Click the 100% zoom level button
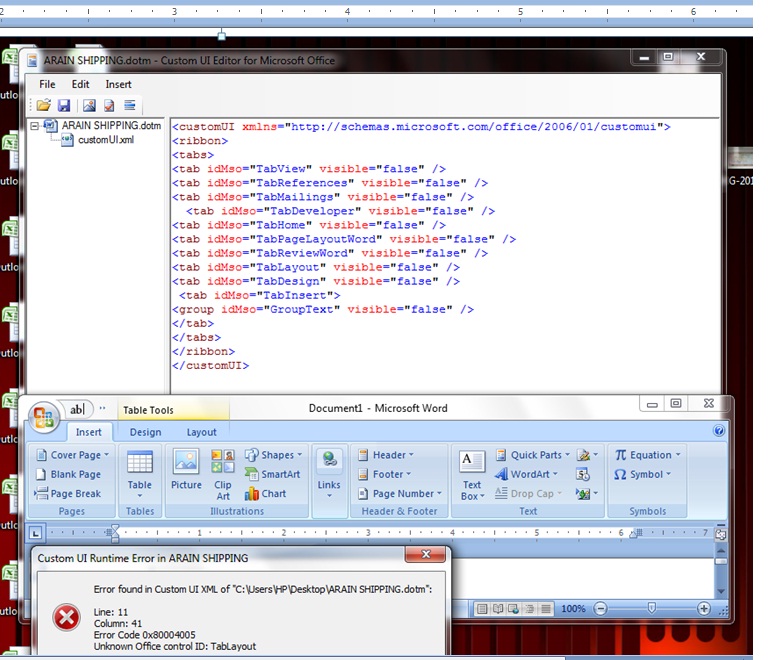Image resolution: width=768 pixels, height=660 pixels. tap(573, 609)
